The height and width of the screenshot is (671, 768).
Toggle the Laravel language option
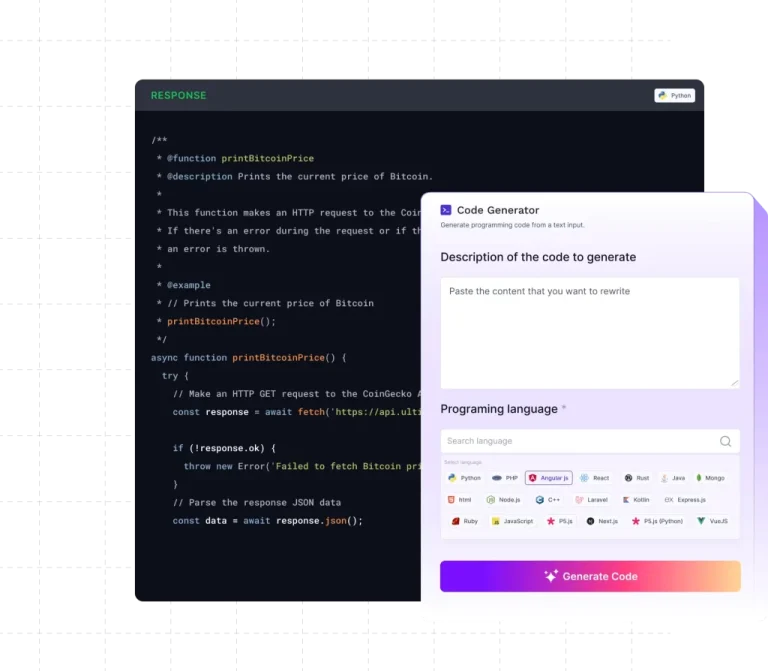(591, 499)
